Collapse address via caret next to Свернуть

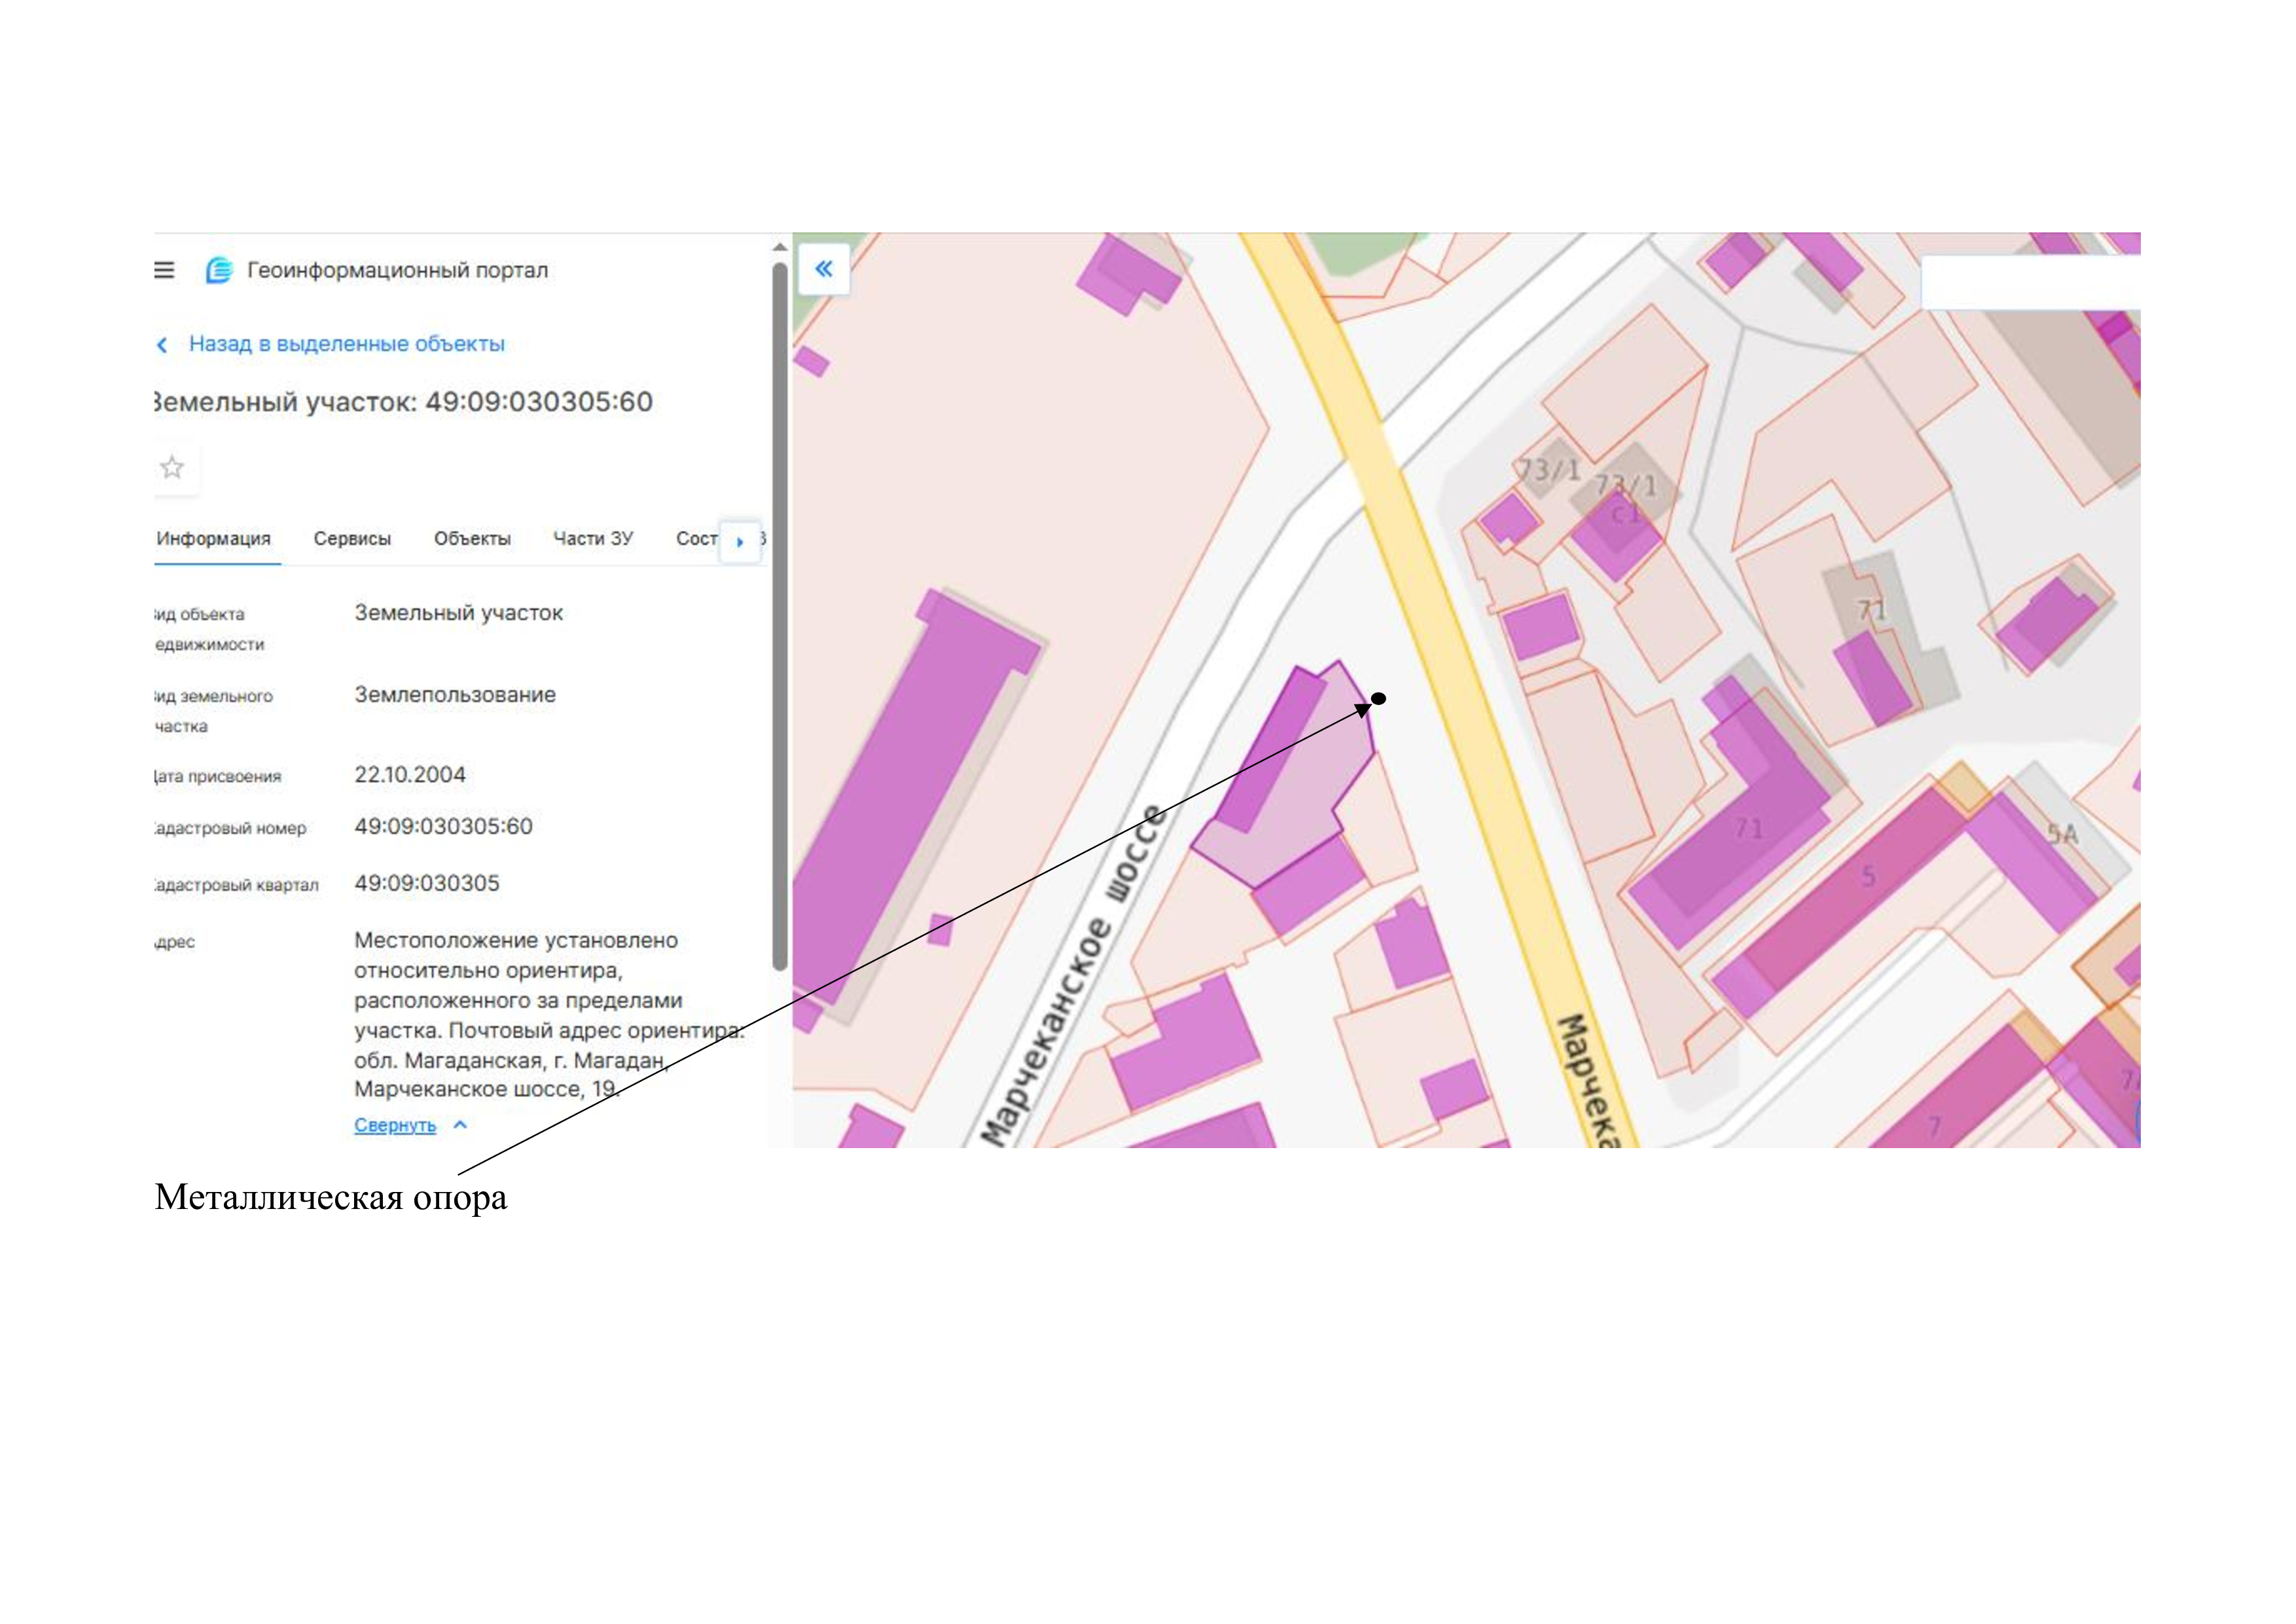click(460, 1125)
